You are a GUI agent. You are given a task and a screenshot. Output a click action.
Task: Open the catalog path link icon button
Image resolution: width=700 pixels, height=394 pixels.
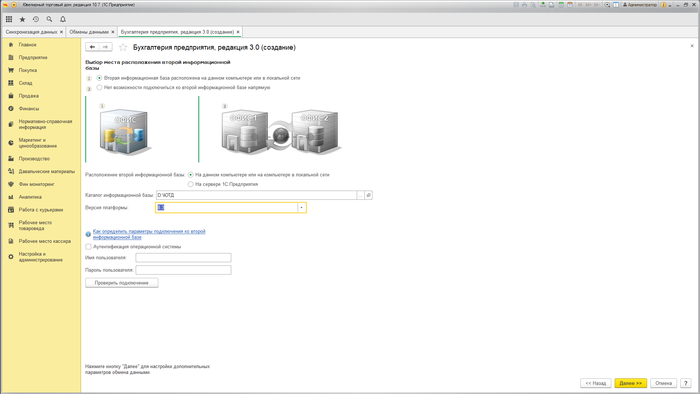369,195
